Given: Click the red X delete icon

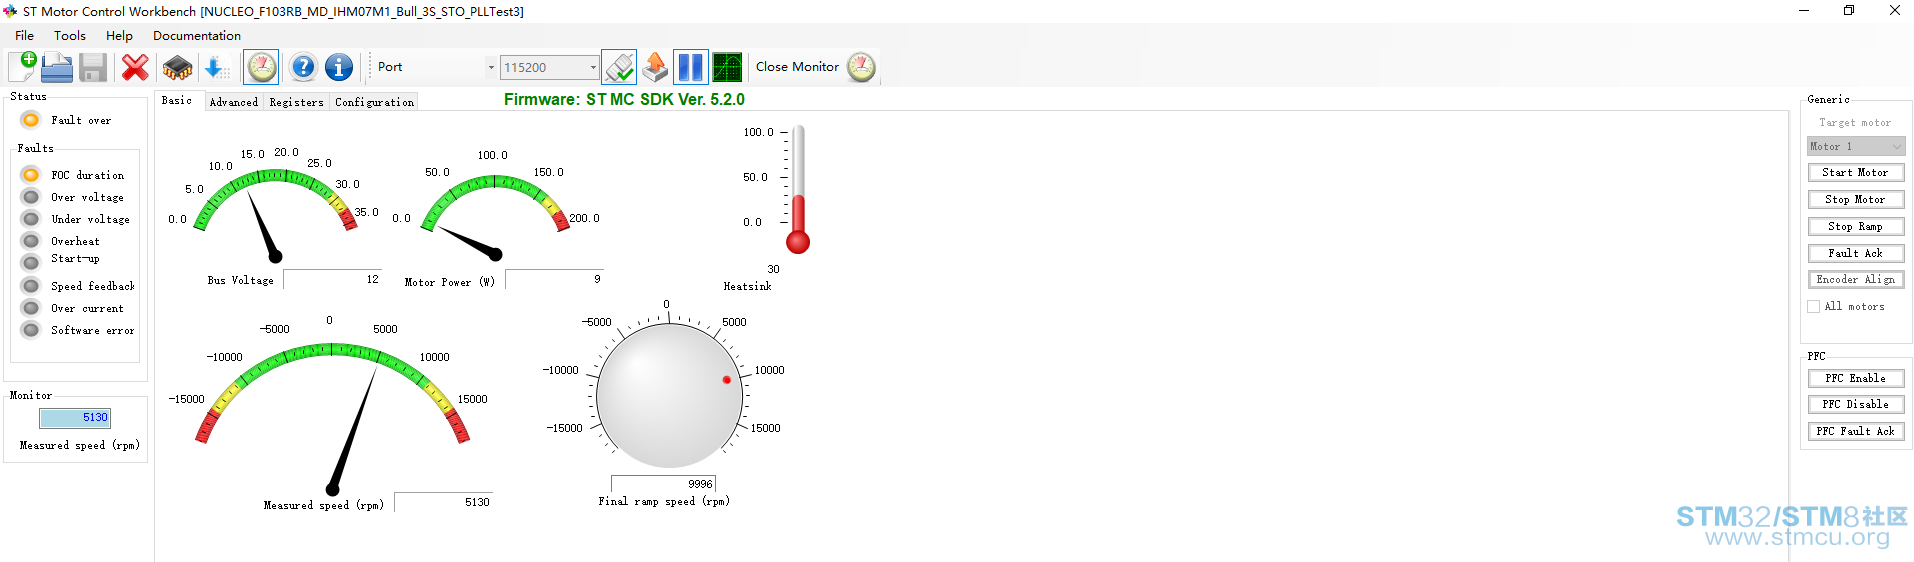Looking at the screenshot, I should 135,67.
